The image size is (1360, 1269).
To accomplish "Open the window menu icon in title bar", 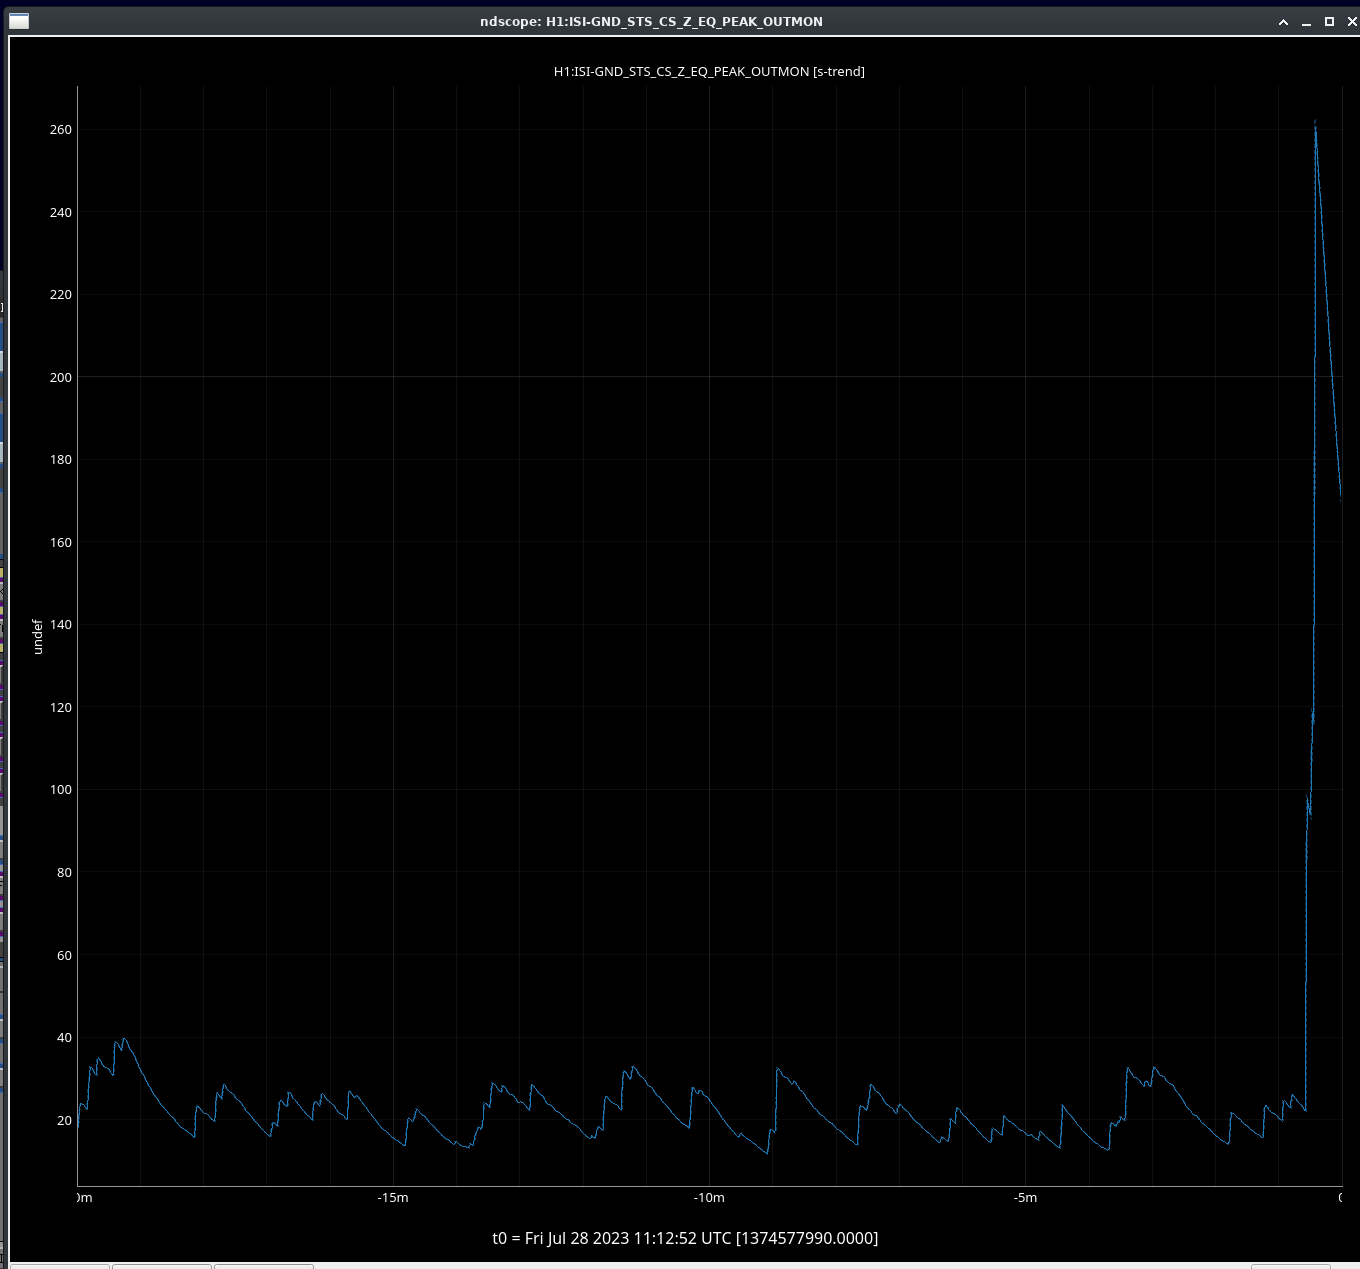I will click(x=19, y=21).
